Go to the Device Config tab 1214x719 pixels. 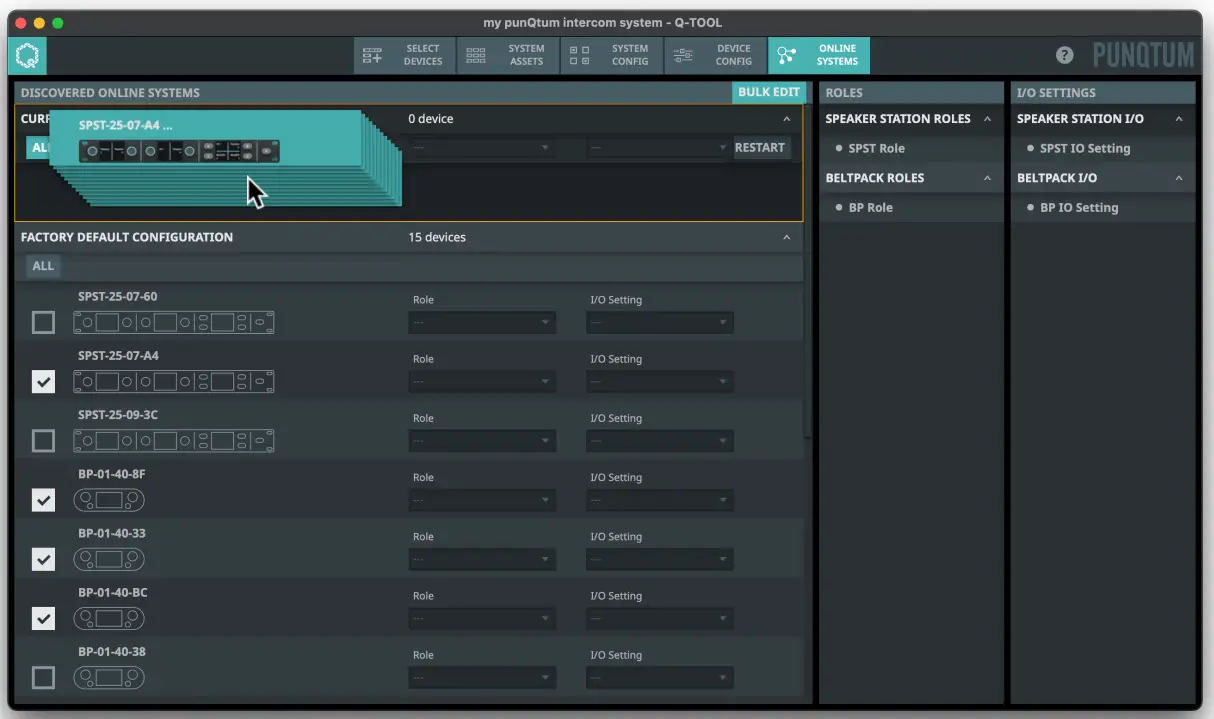(x=715, y=55)
